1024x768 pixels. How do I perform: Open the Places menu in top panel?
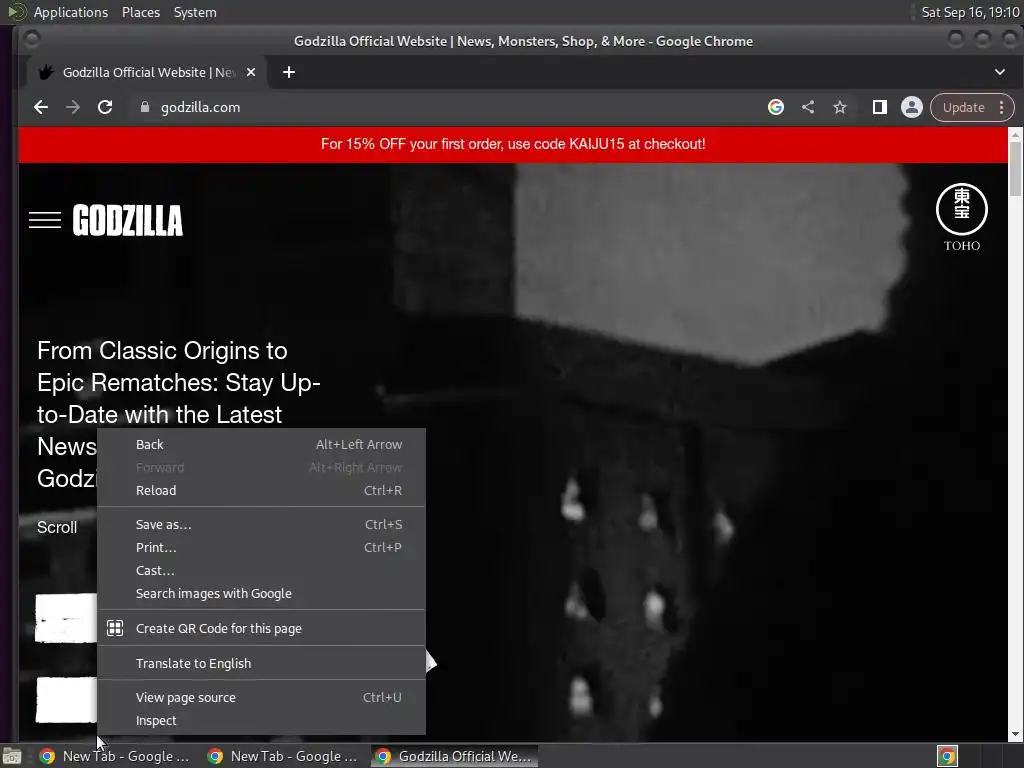click(140, 12)
